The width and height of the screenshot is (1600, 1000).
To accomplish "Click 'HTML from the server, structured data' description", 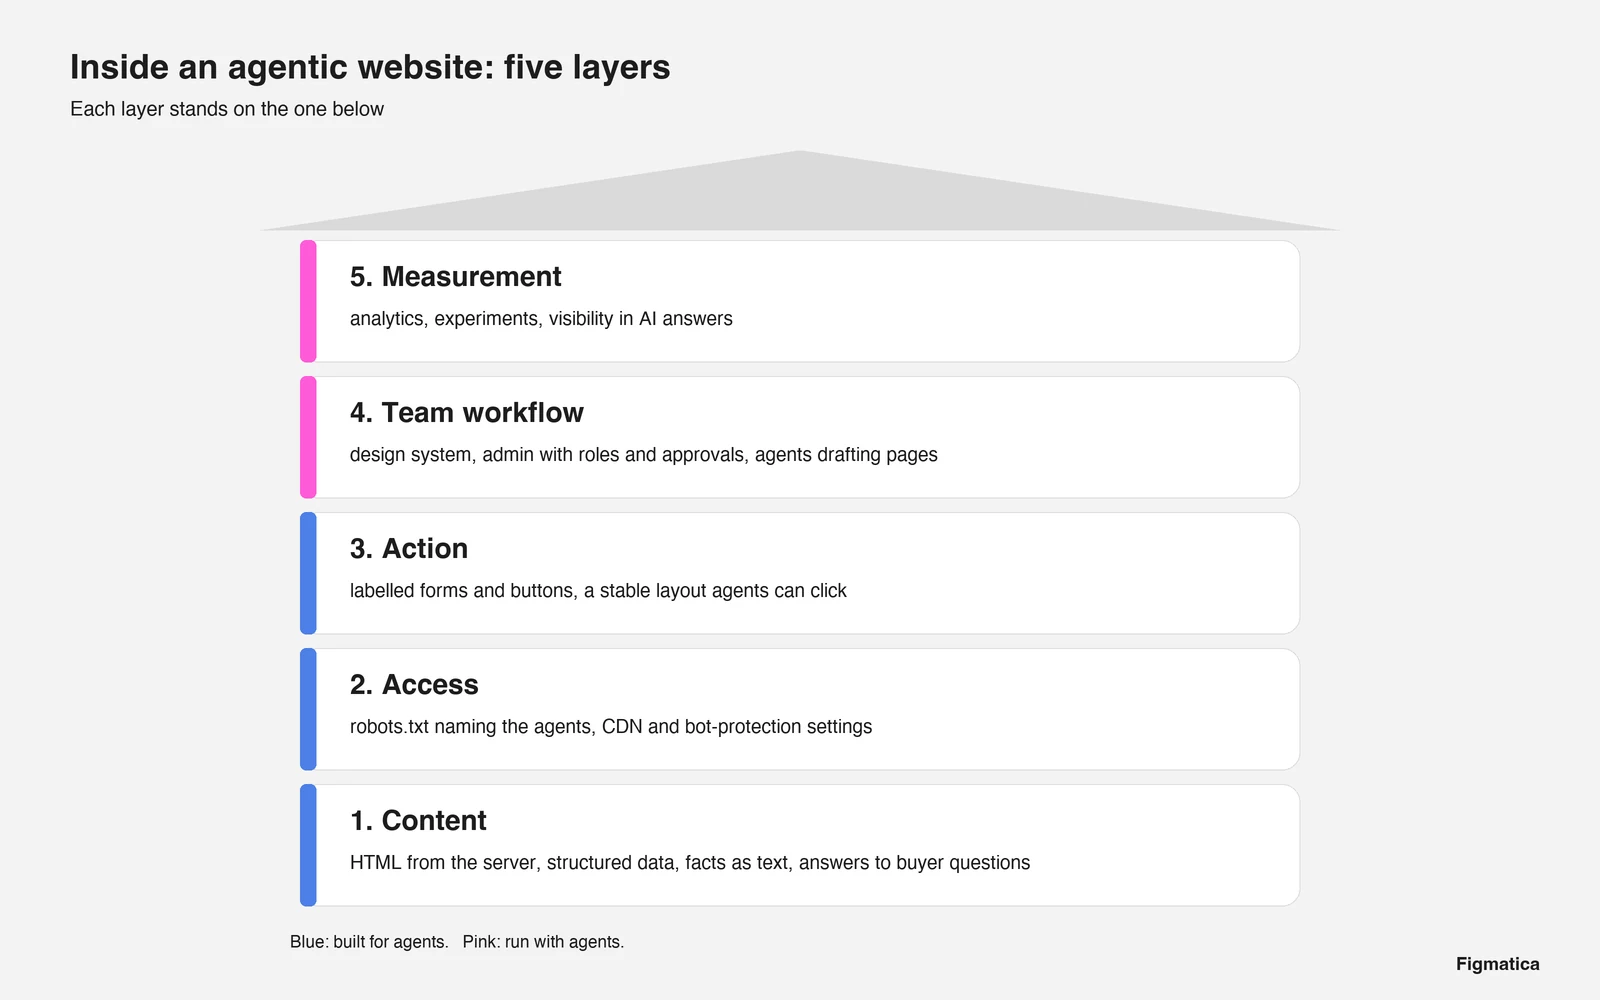I will 690,863.
